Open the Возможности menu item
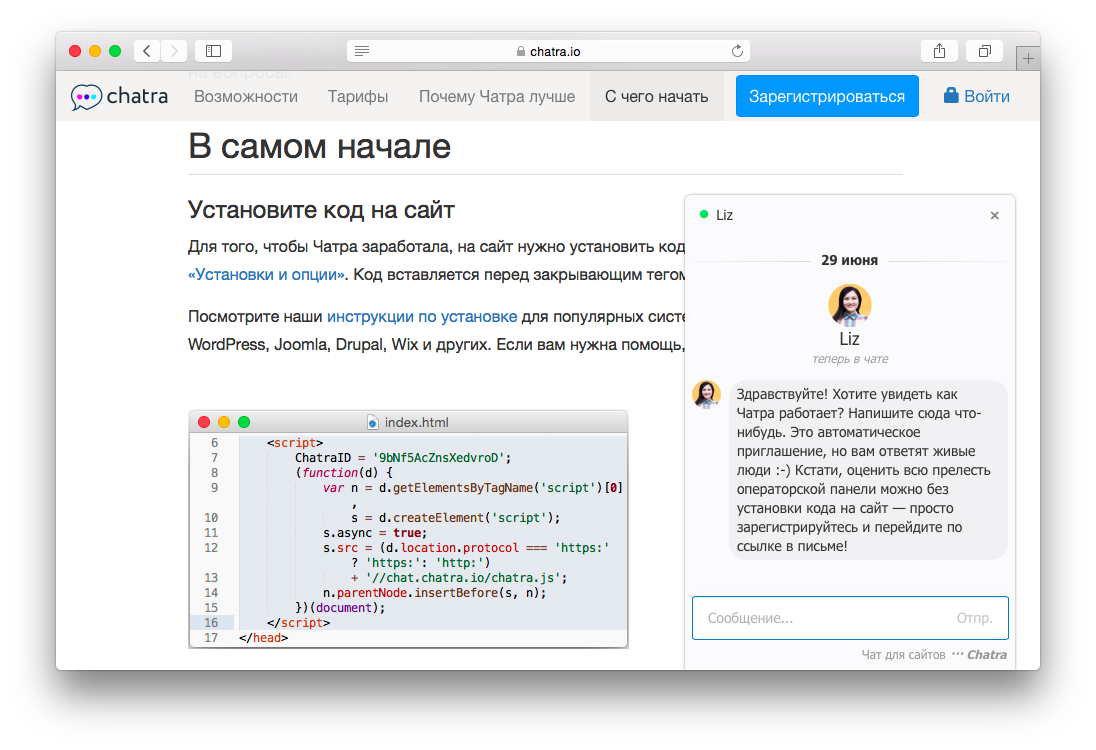This screenshot has height=750, width=1096. [x=246, y=97]
